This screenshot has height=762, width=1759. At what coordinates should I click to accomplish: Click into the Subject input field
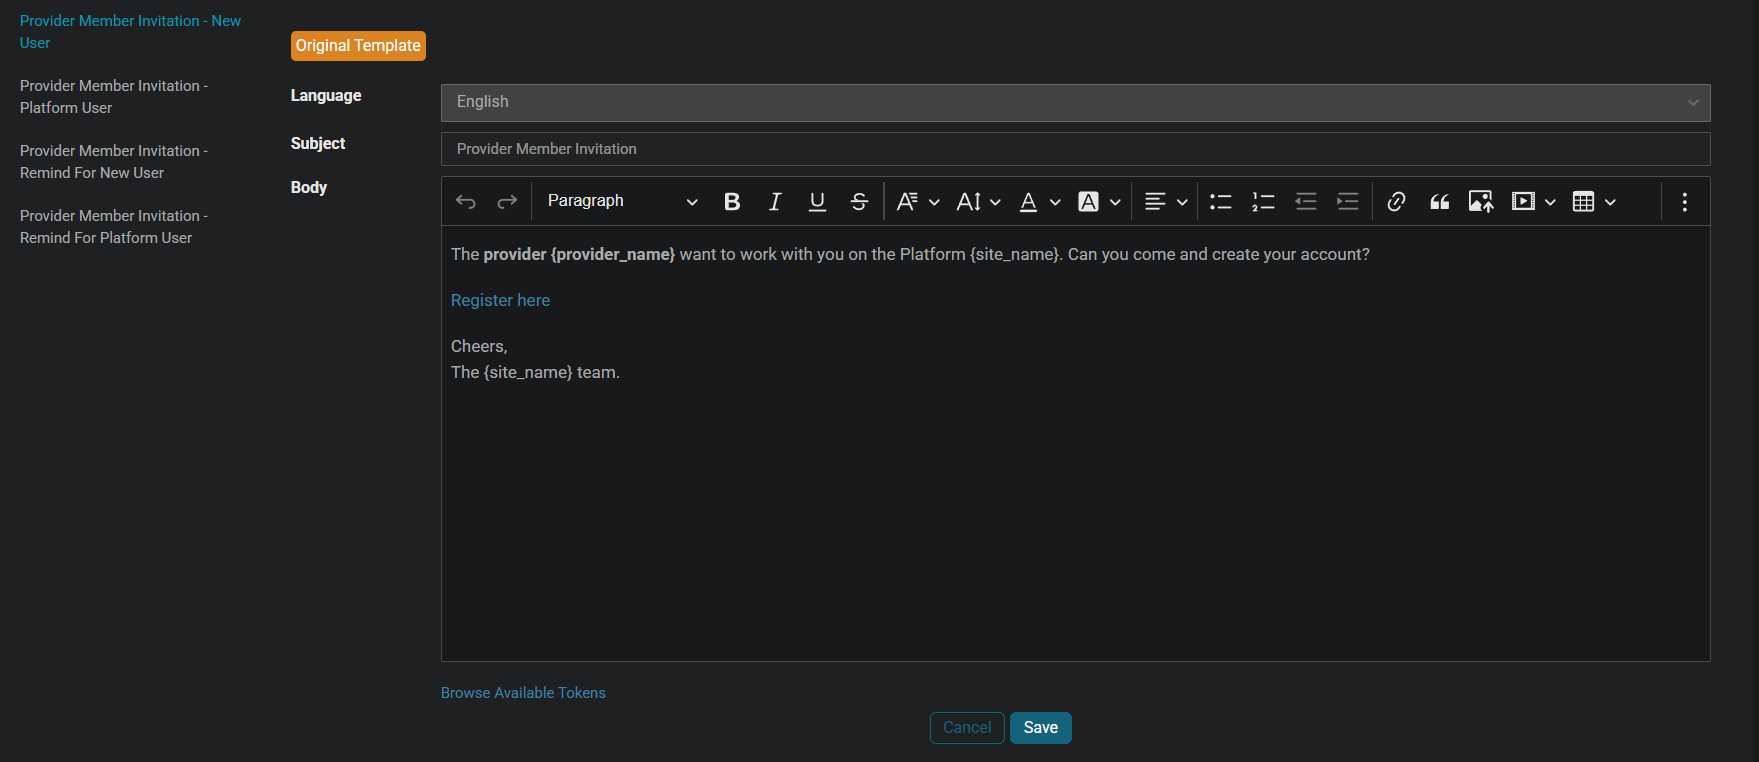tap(1075, 149)
